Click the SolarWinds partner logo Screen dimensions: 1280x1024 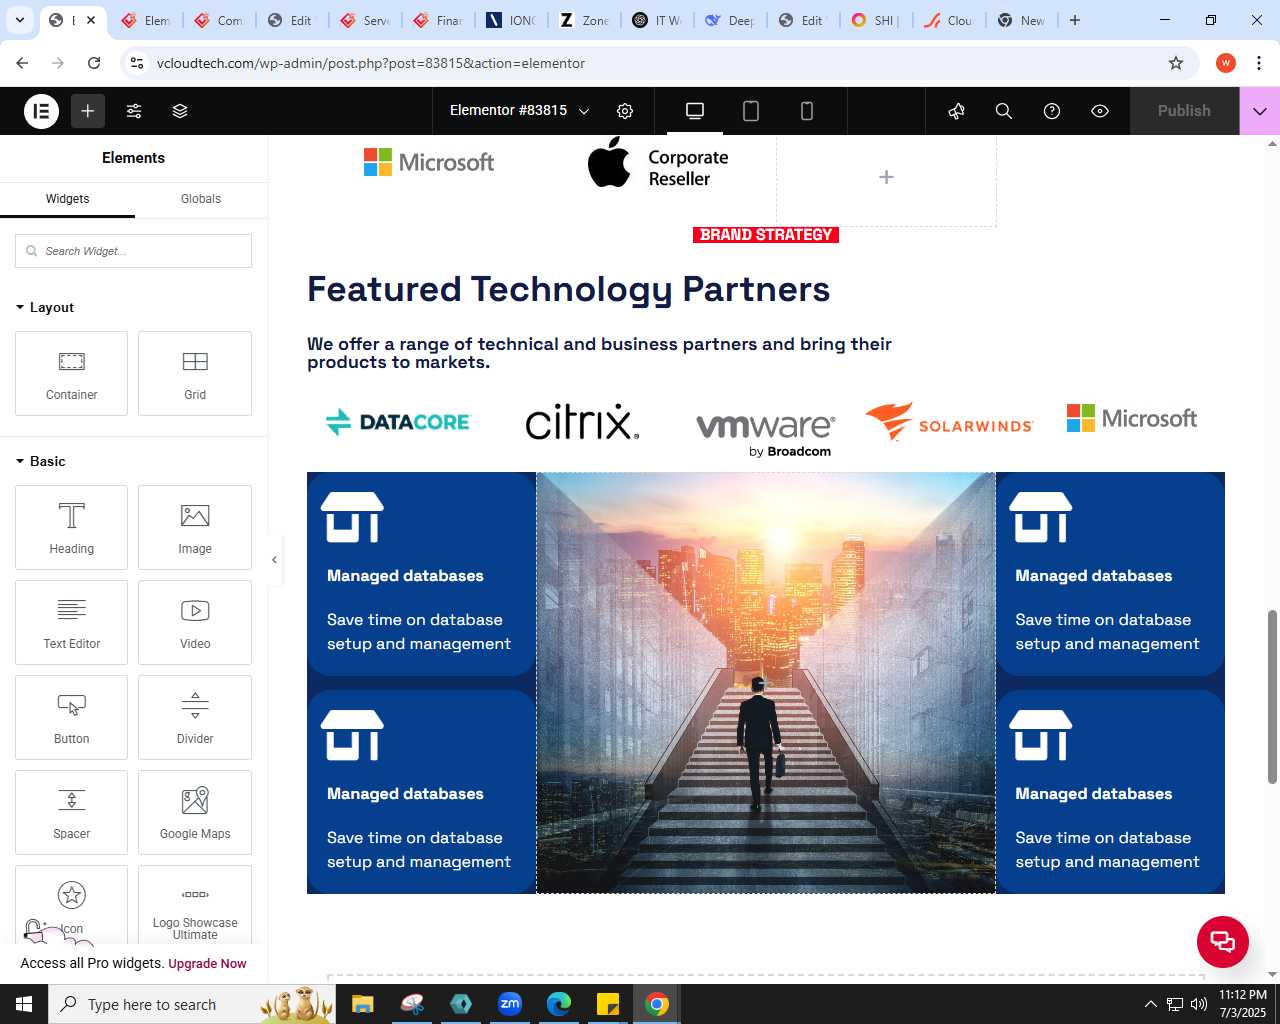pyautogui.click(x=949, y=422)
